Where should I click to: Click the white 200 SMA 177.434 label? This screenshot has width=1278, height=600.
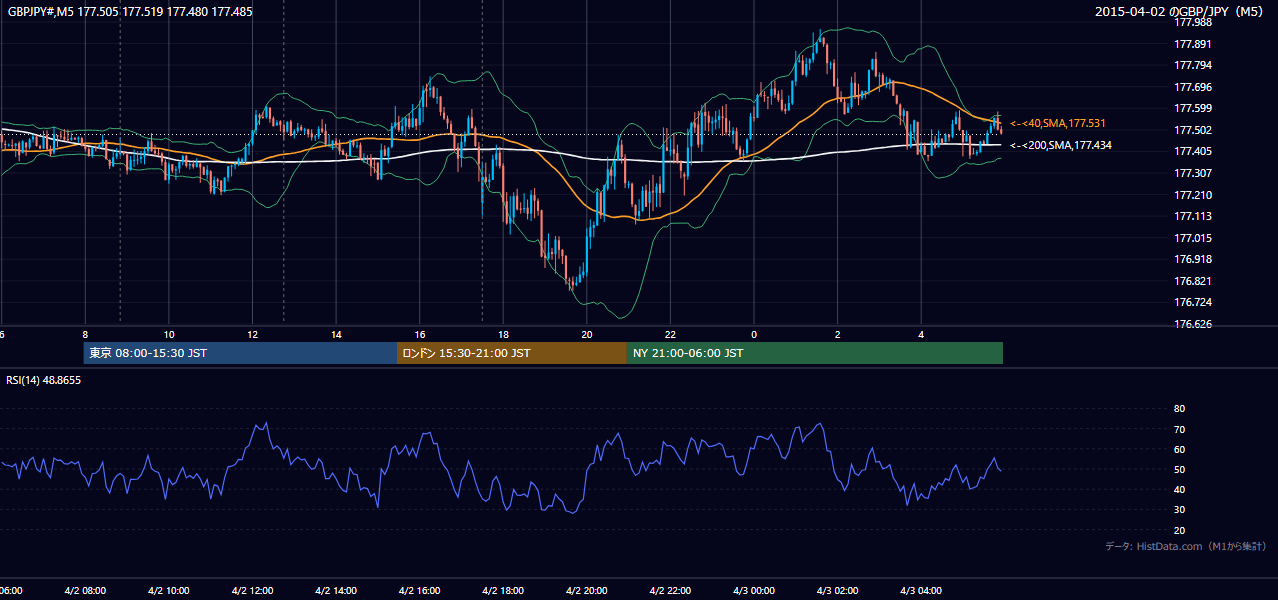tap(1060, 145)
